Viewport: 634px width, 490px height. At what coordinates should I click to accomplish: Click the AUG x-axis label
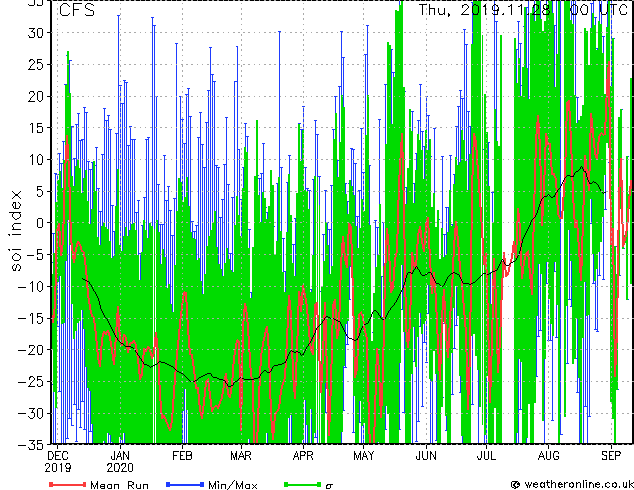549,456
